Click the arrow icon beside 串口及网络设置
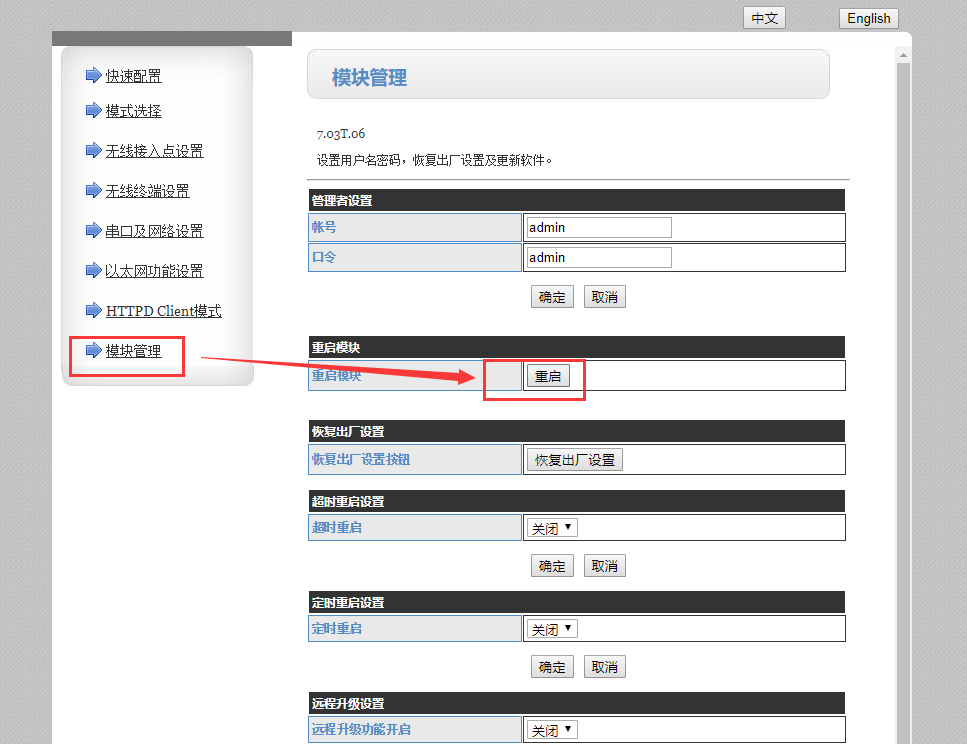 [x=93, y=231]
